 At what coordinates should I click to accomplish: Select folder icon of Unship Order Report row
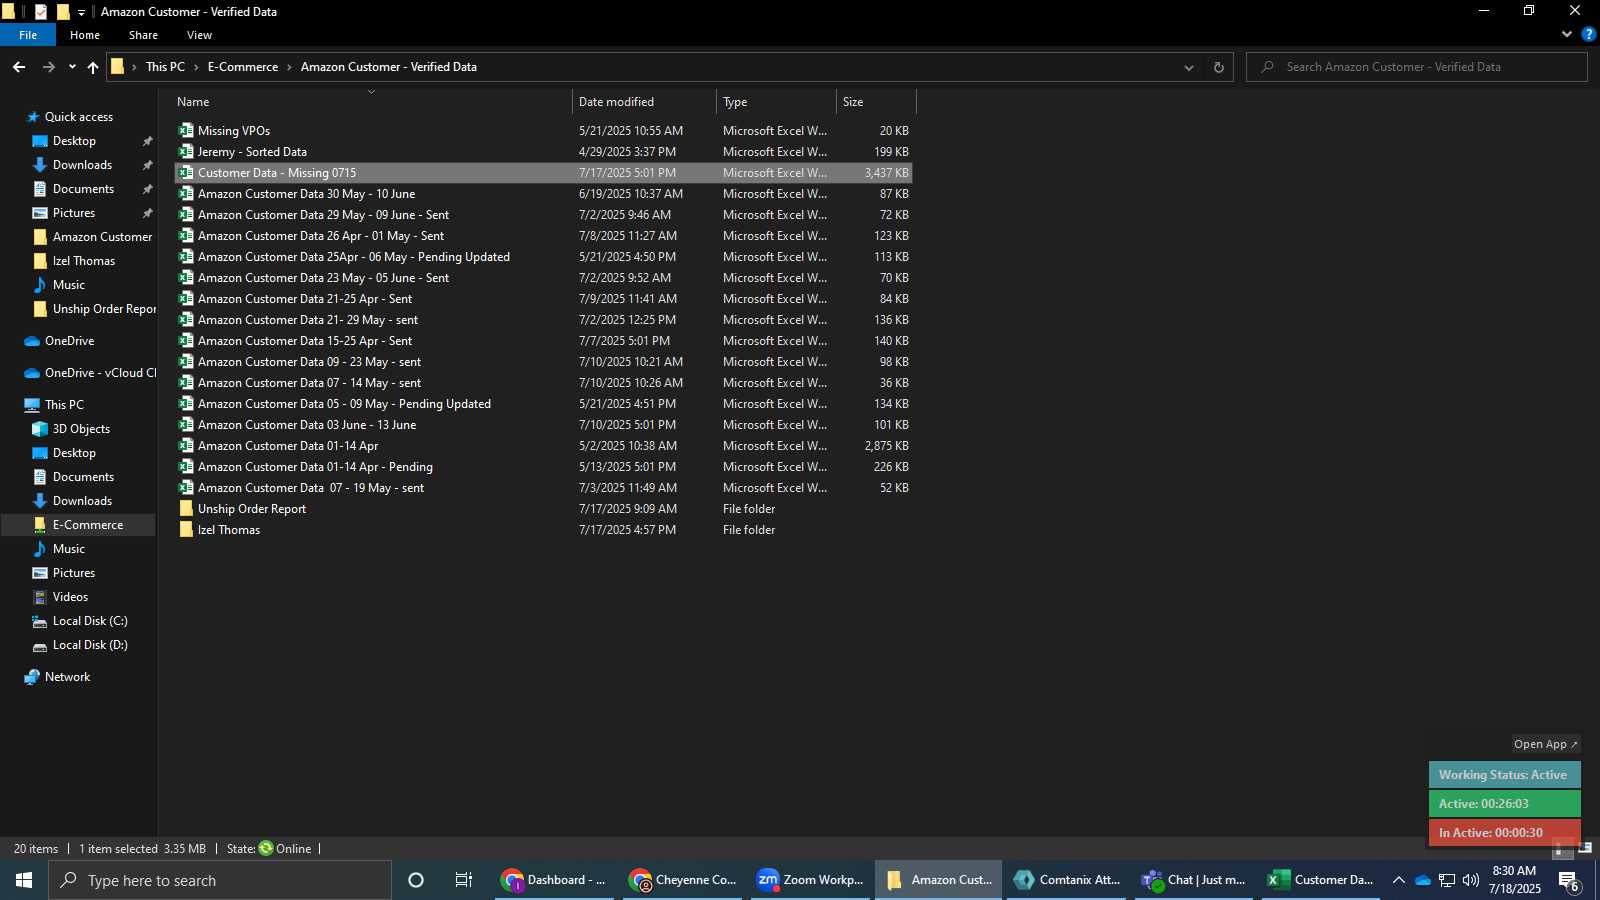click(186, 509)
